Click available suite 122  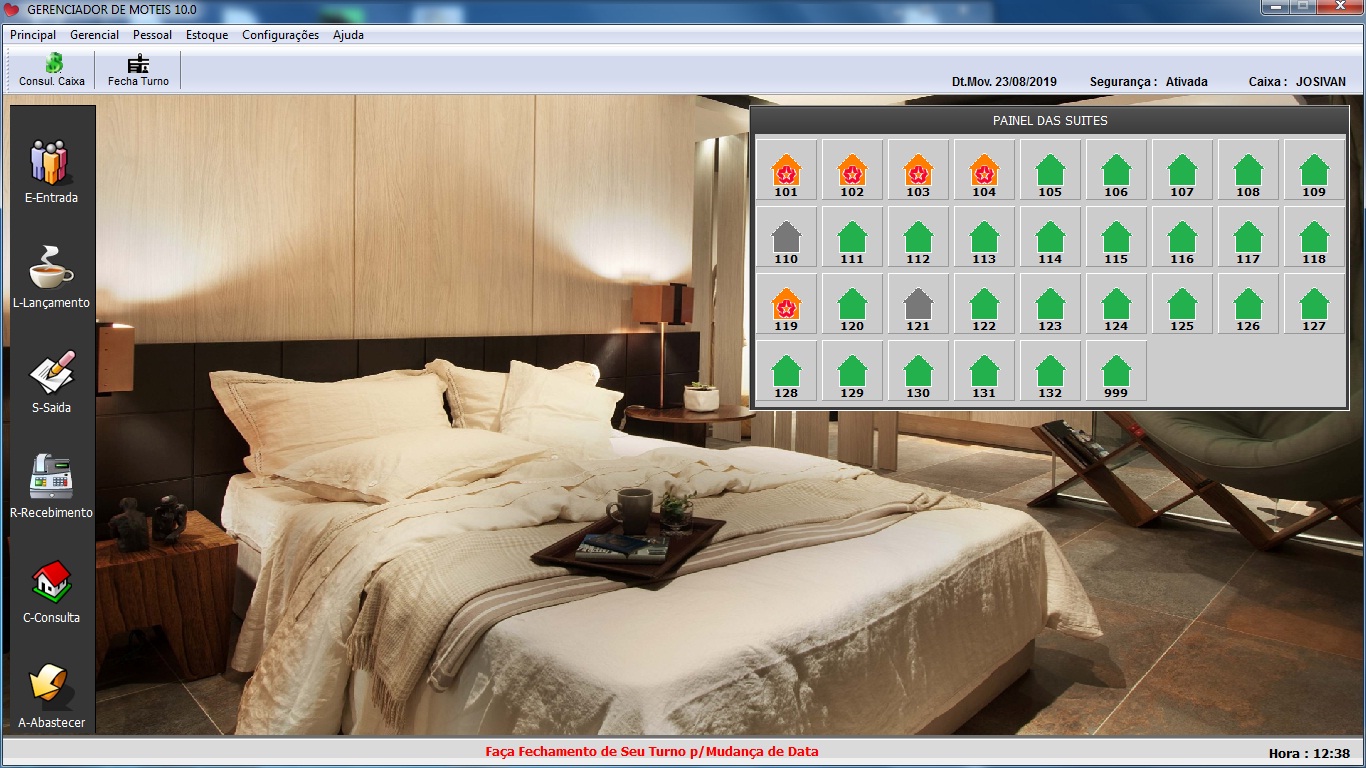[x=984, y=304]
